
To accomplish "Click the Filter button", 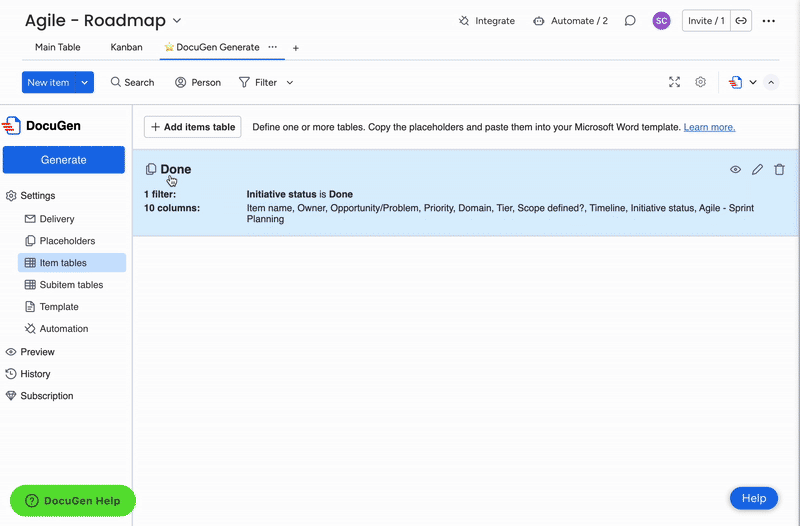I will coord(258,82).
